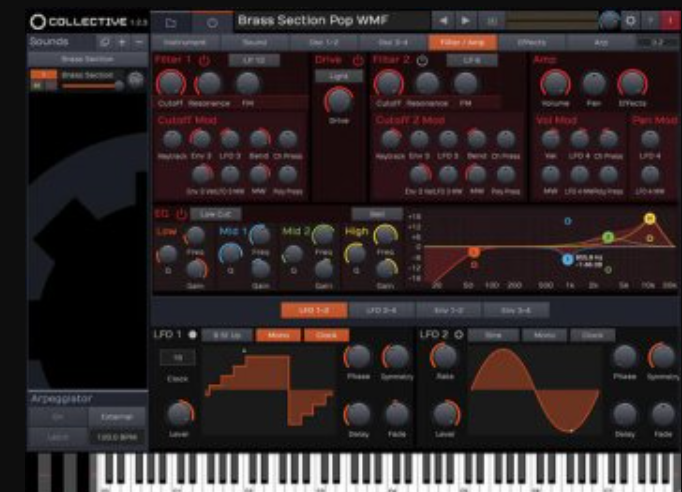Switch to the Osc 1-2 tab

coord(324,43)
